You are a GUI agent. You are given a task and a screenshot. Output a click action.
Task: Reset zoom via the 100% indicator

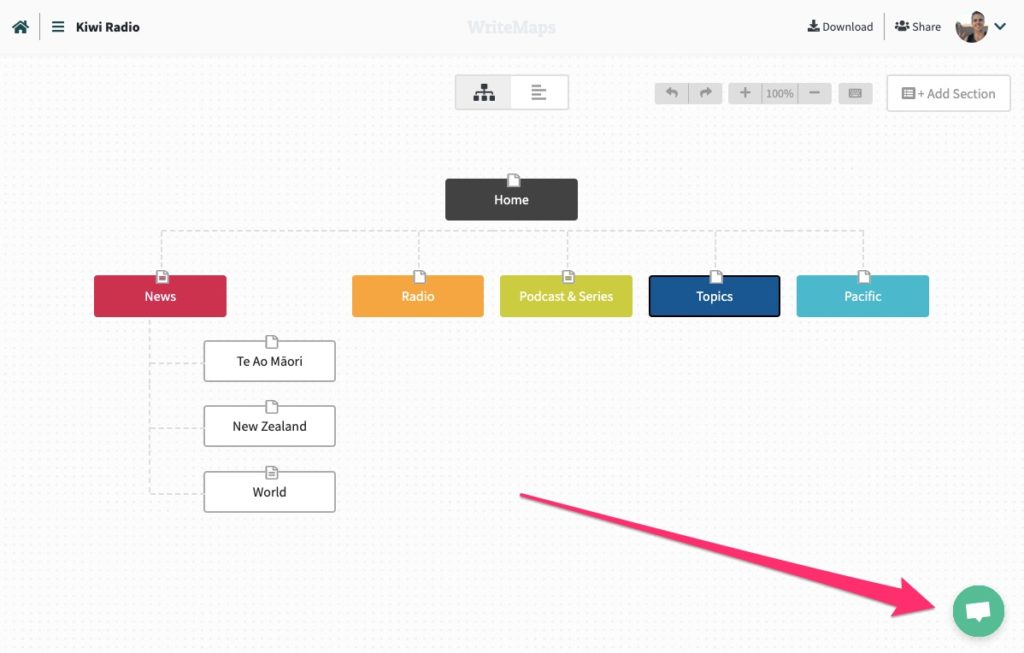[780, 93]
